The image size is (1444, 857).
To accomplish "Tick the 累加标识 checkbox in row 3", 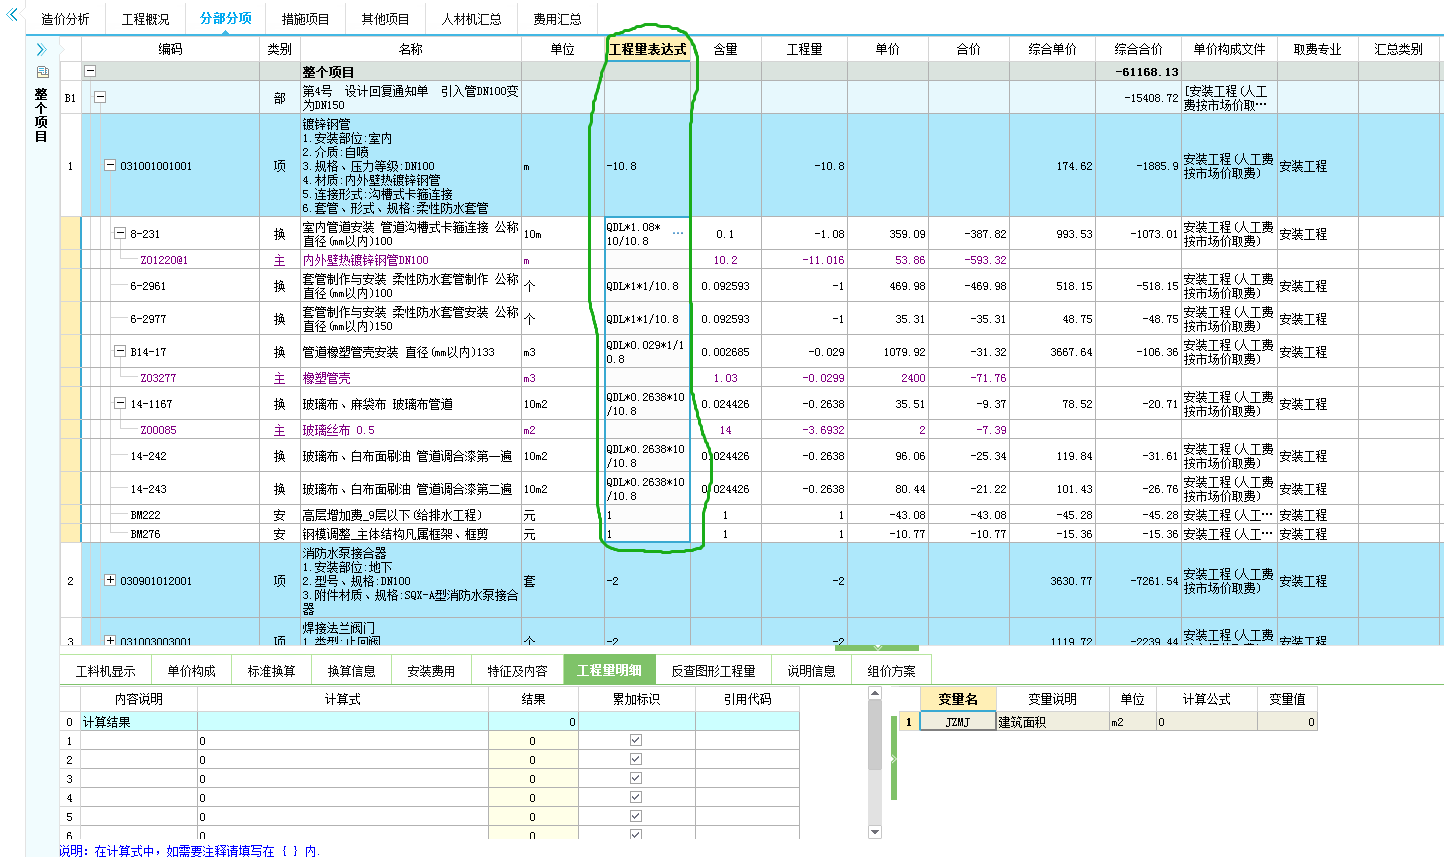I will (636, 779).
